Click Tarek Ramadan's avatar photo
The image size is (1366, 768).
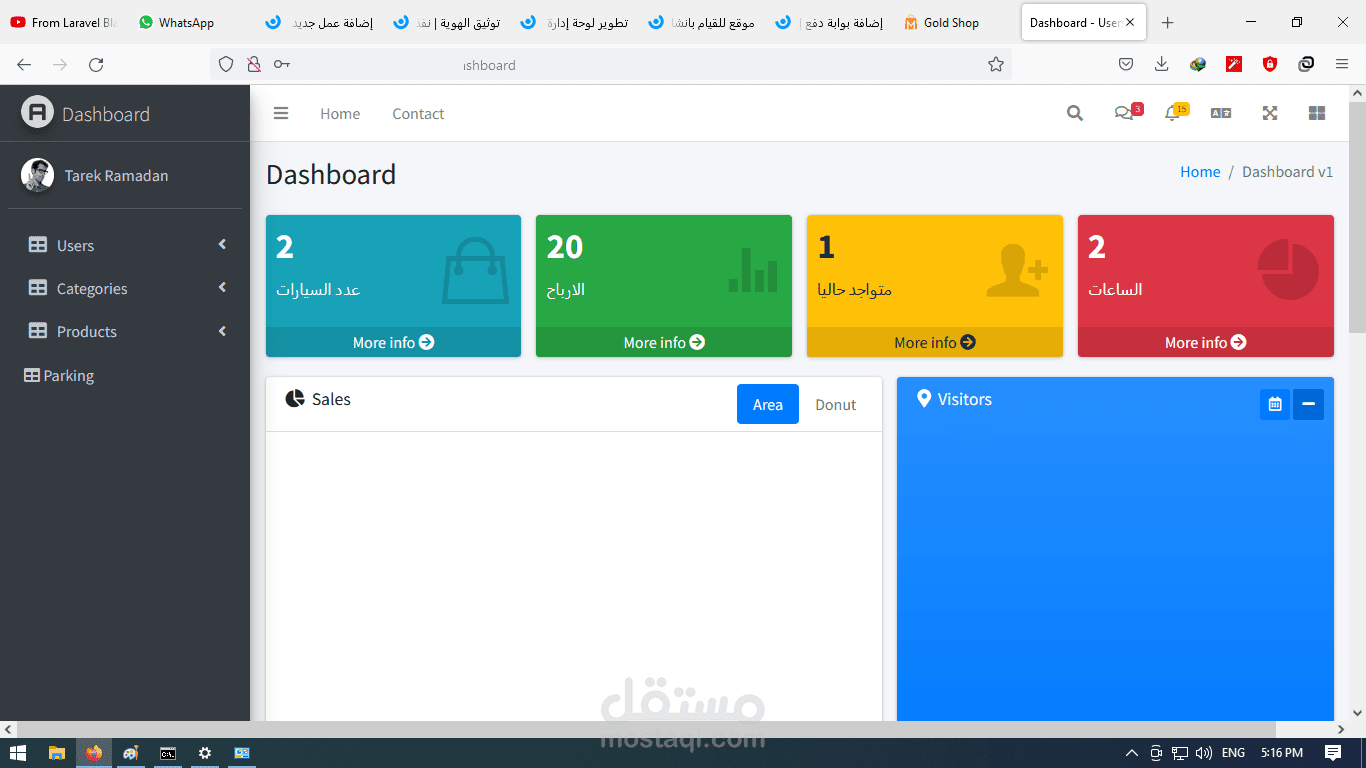click(37, 175)
